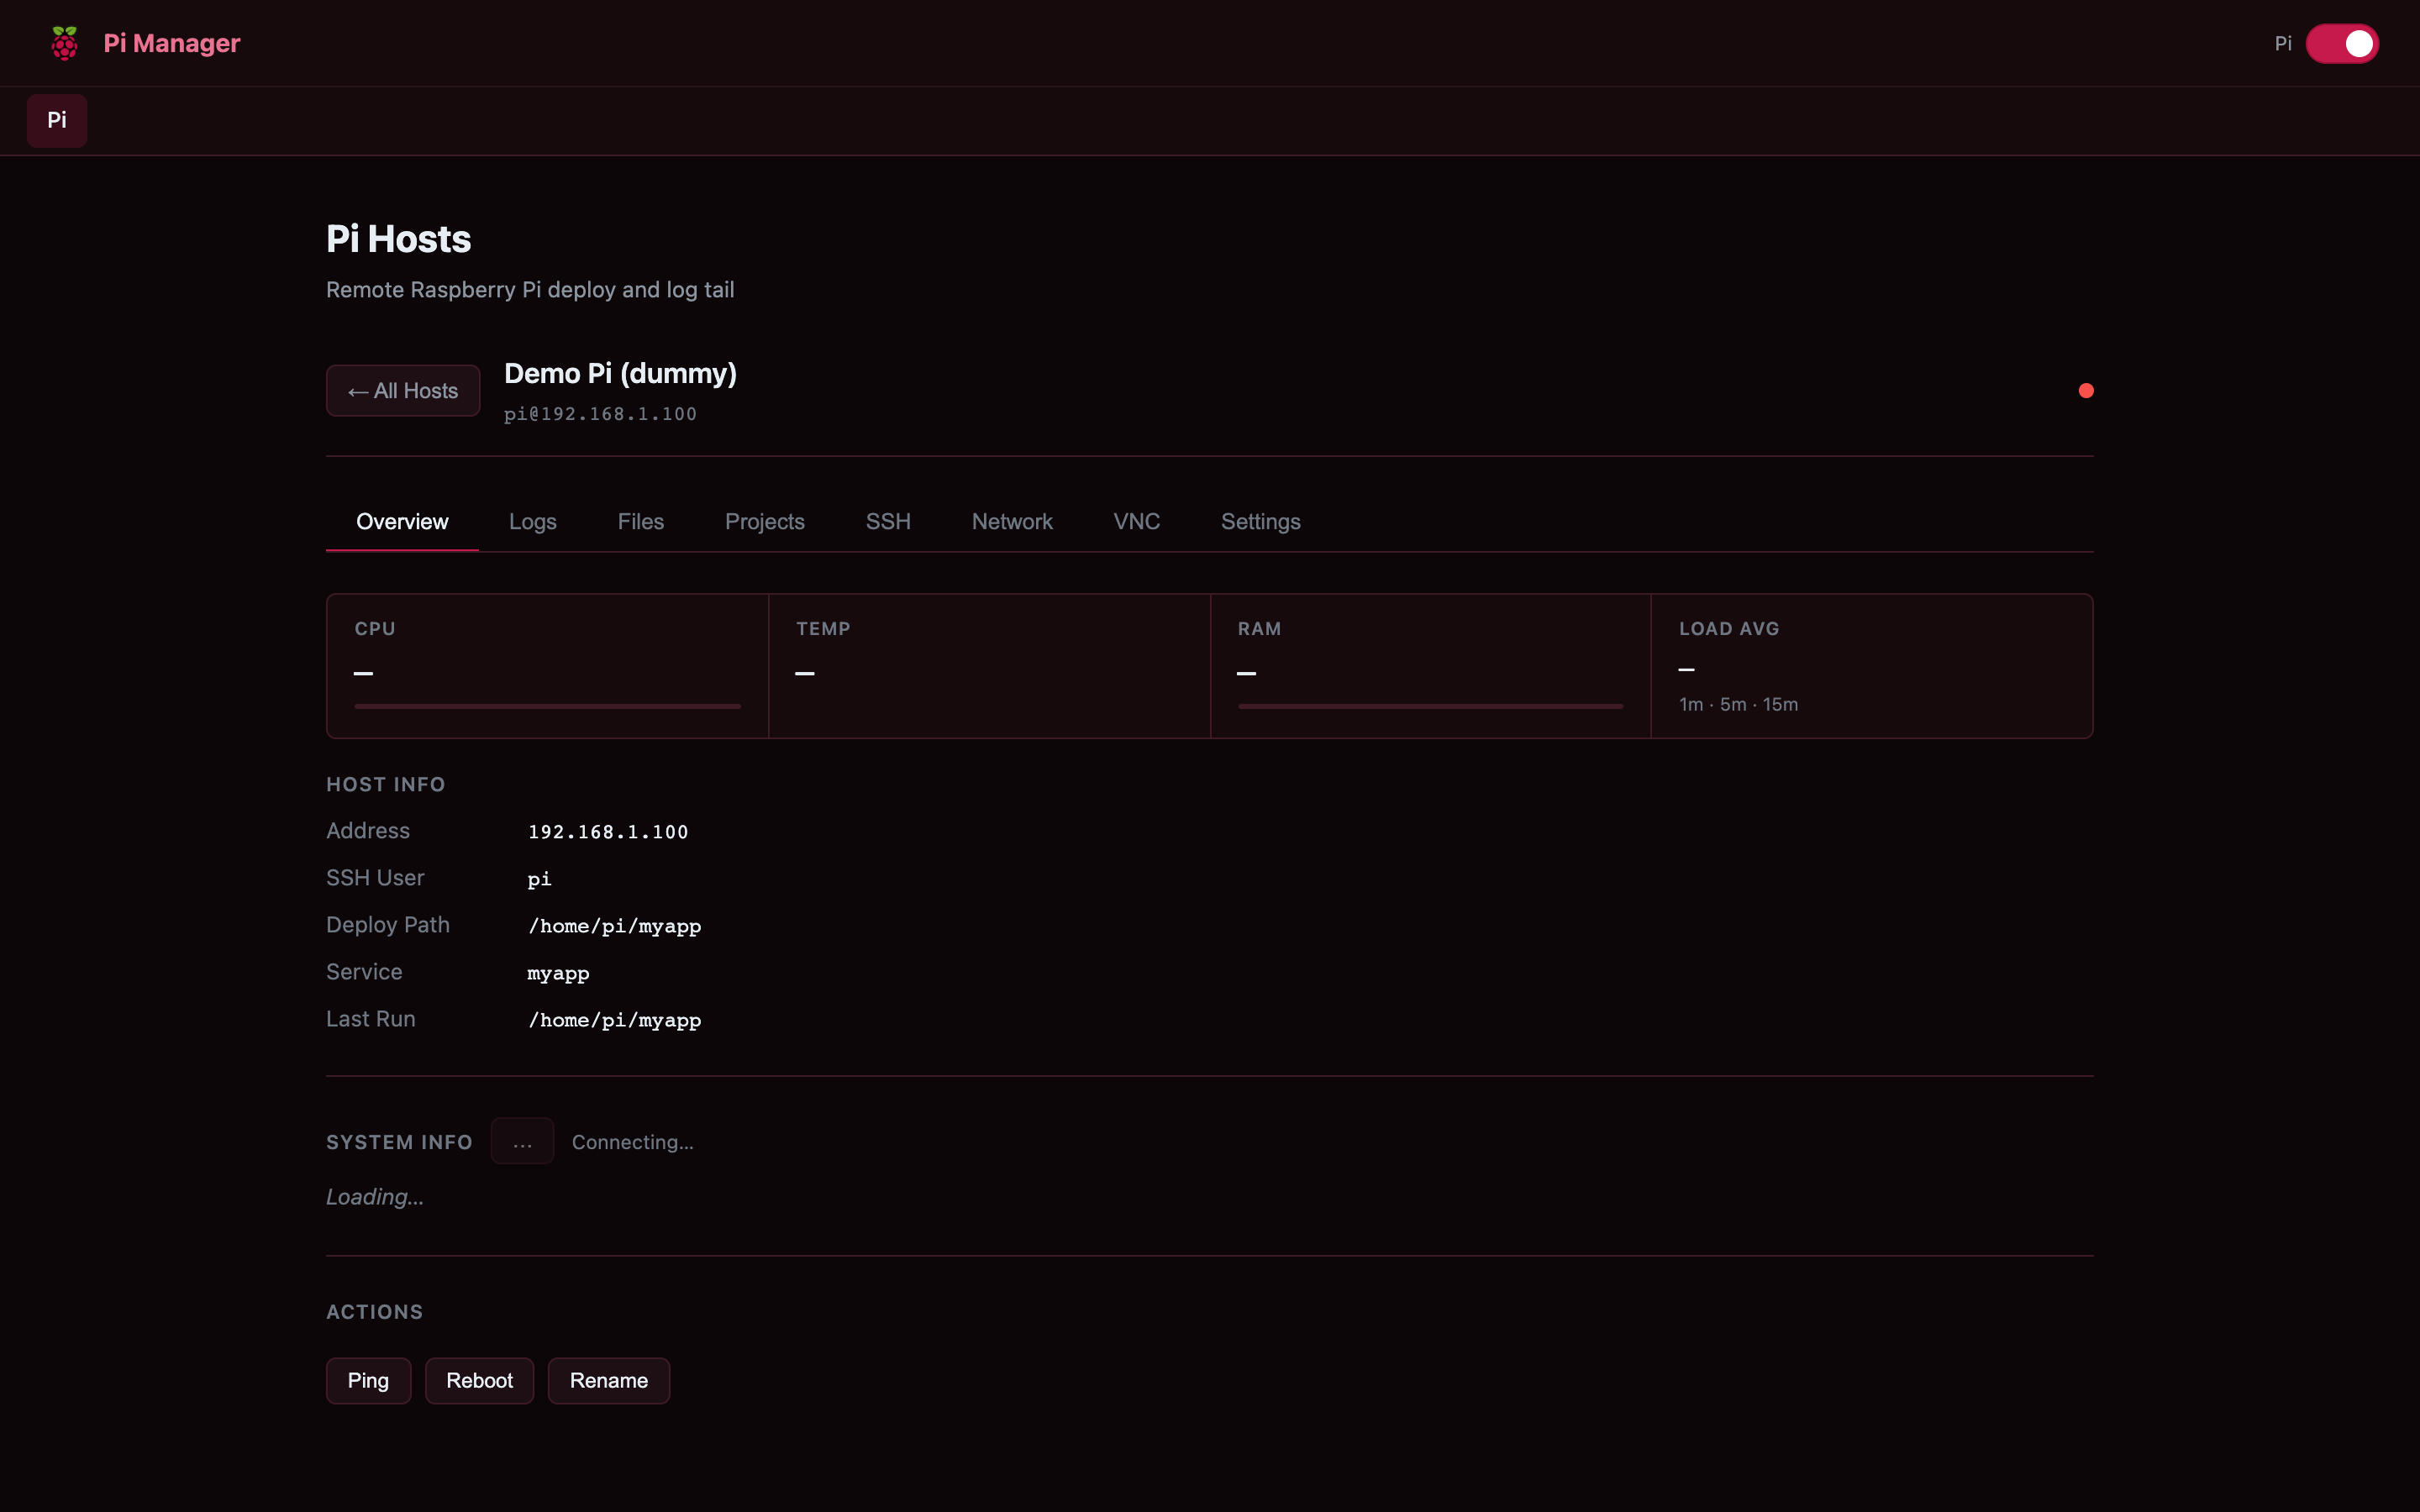Click the Service value myapp
Image resolution: width=2420 pixels, height=1512 pixels.
pyautogui.click(x=558, y=973)
